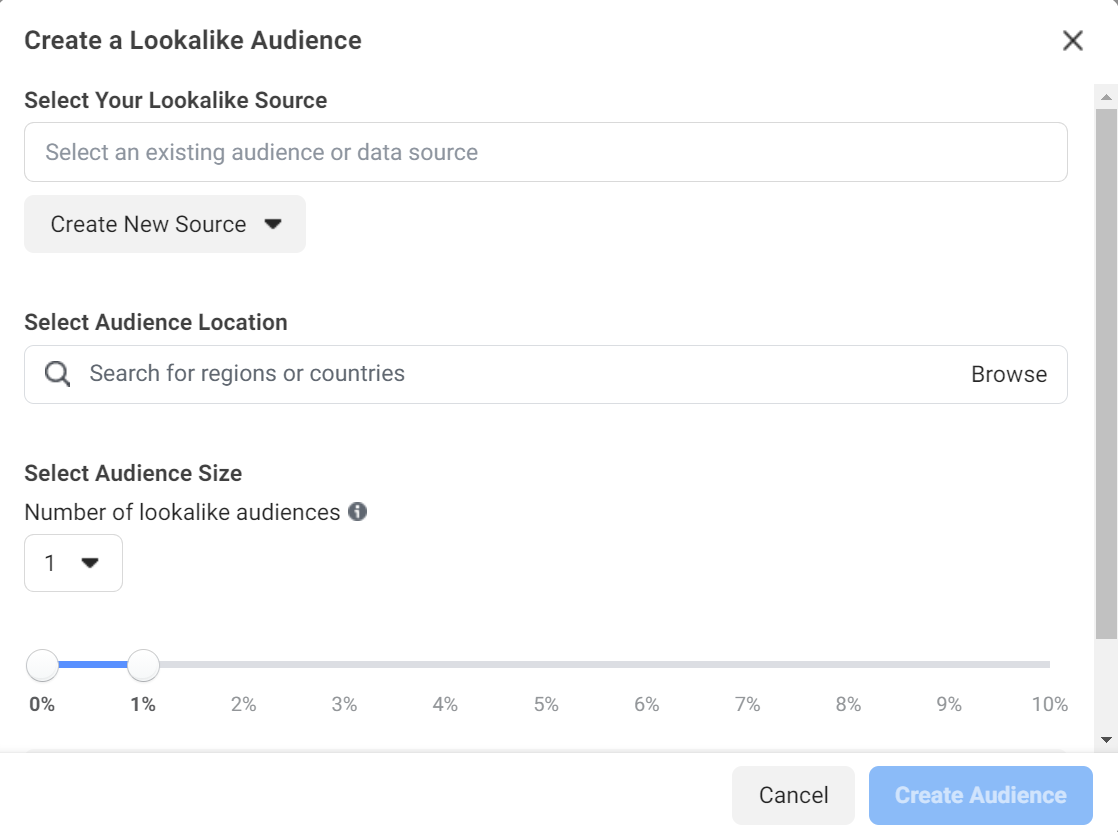The image size is (1118, 832).
Task: Close the Create a Lookalike Audience dialog
Action: point(1072,41)
